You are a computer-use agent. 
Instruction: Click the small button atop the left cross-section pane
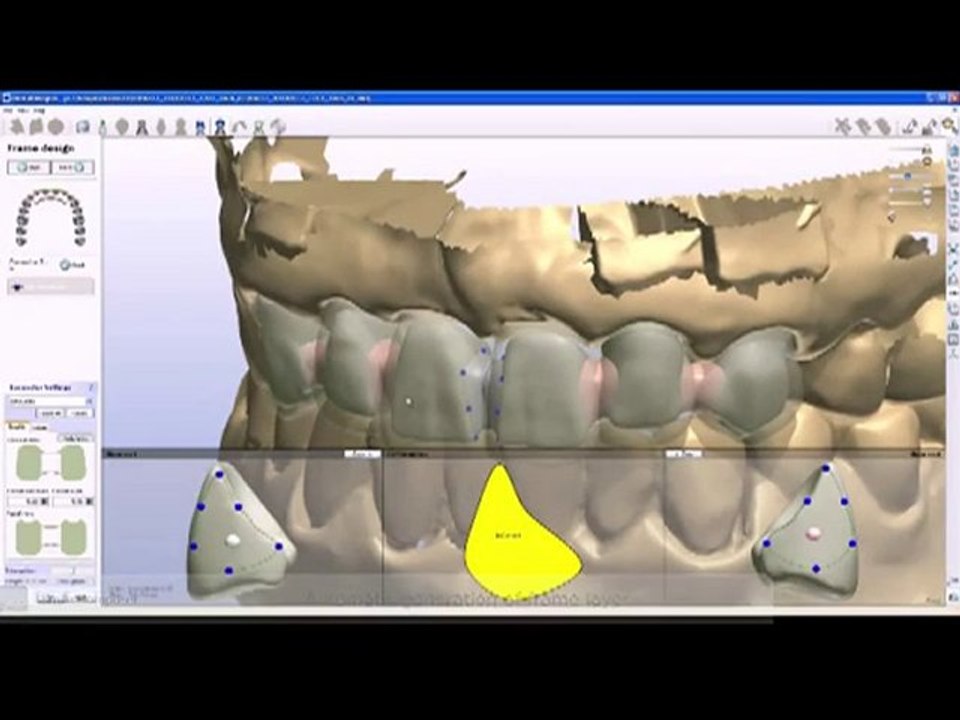tap(362, 454)
